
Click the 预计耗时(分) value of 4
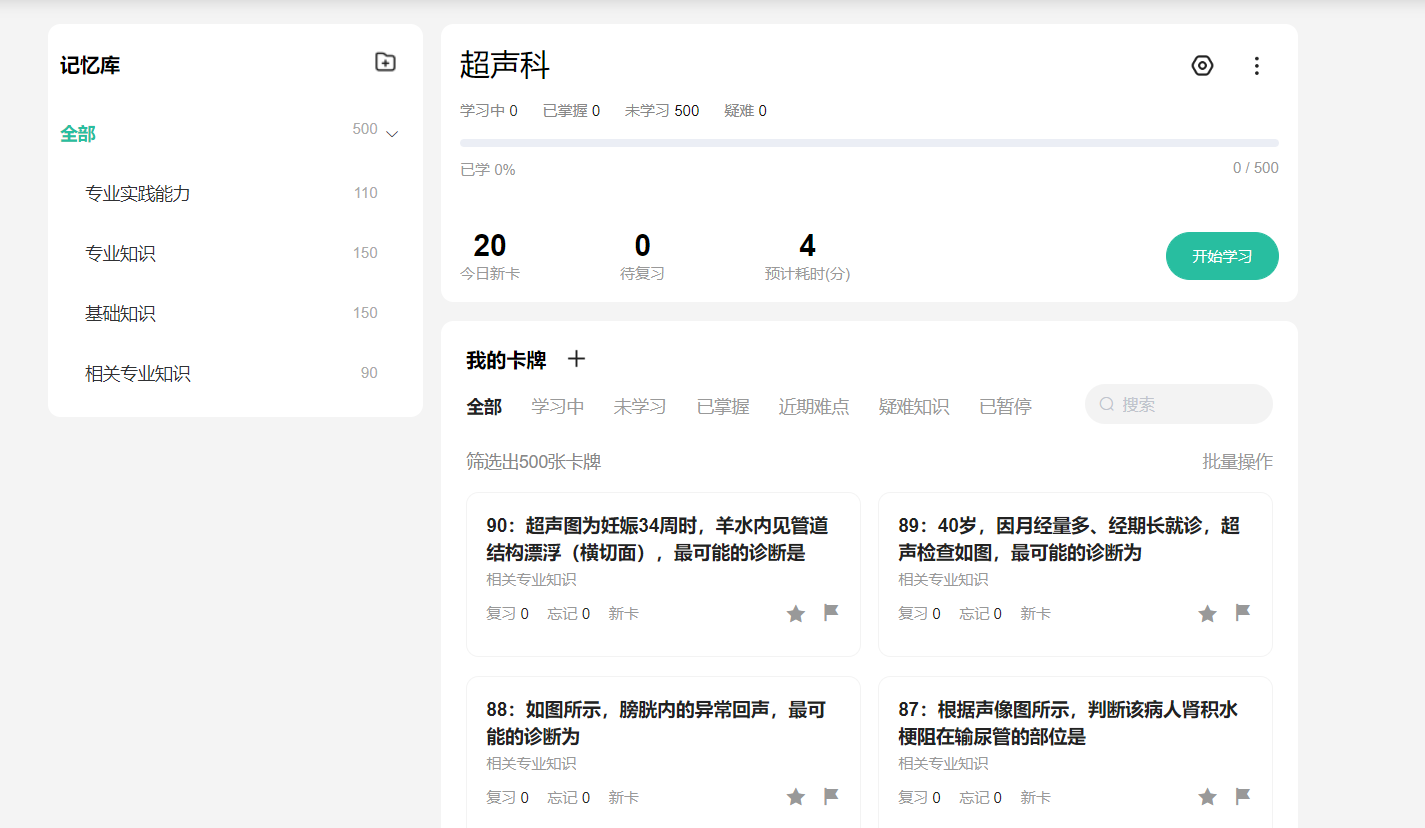[807, 245]
